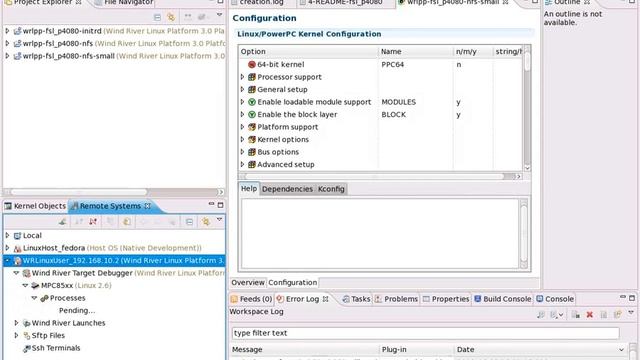Switch to File Navigator tab

(x=124, y=2)
